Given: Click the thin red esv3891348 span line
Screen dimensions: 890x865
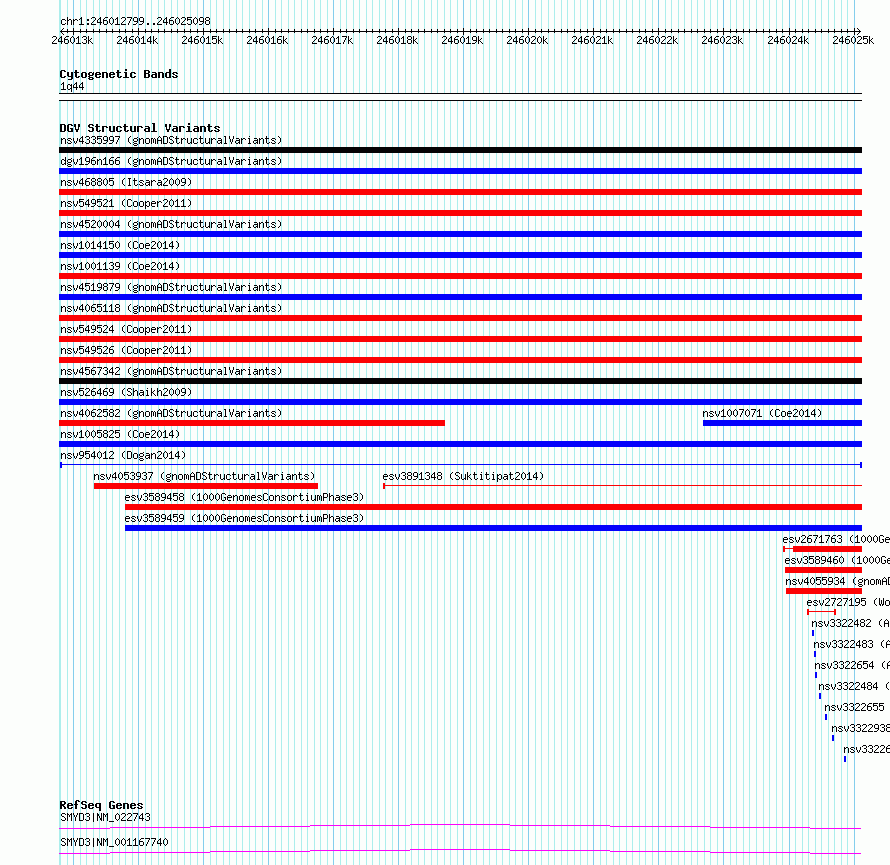Looking at the screenshot, I should [623, 486].
